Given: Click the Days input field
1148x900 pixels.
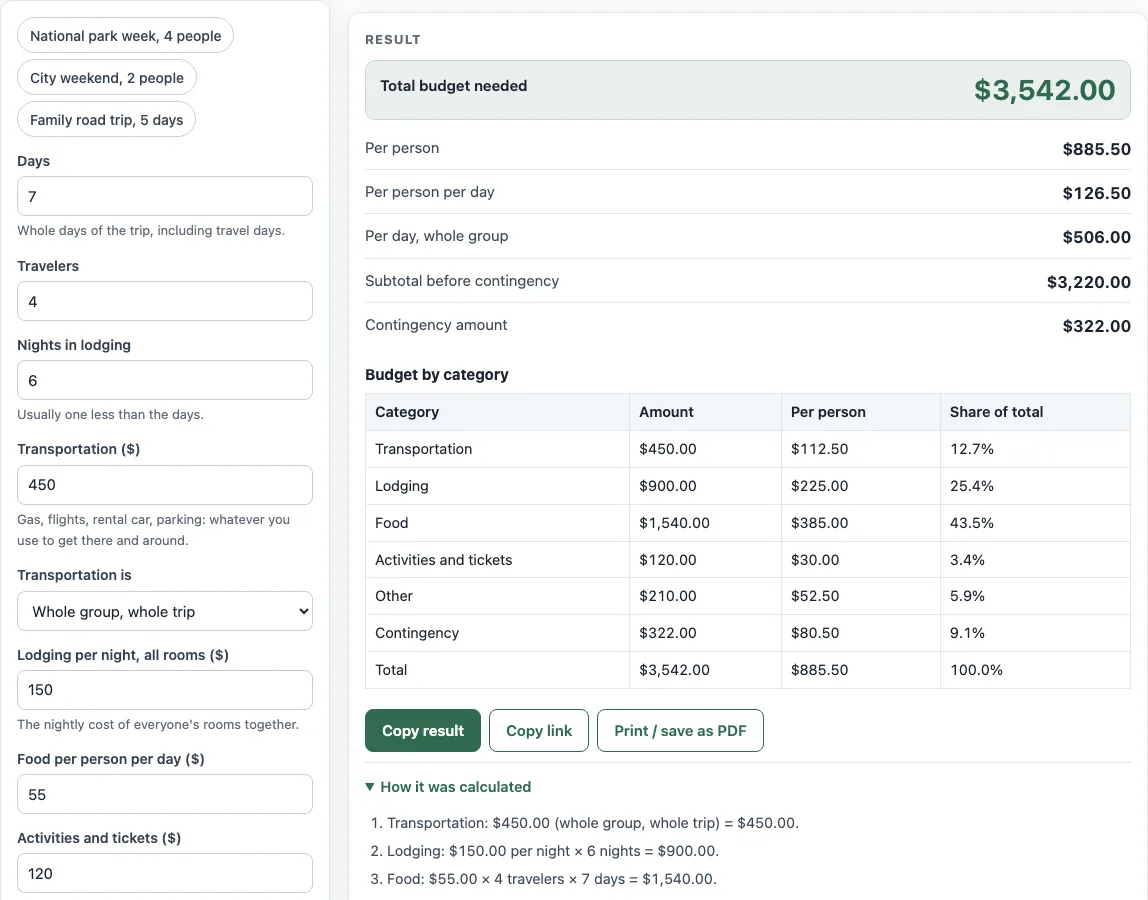Looking at the screenshot, I should [165, 196].
